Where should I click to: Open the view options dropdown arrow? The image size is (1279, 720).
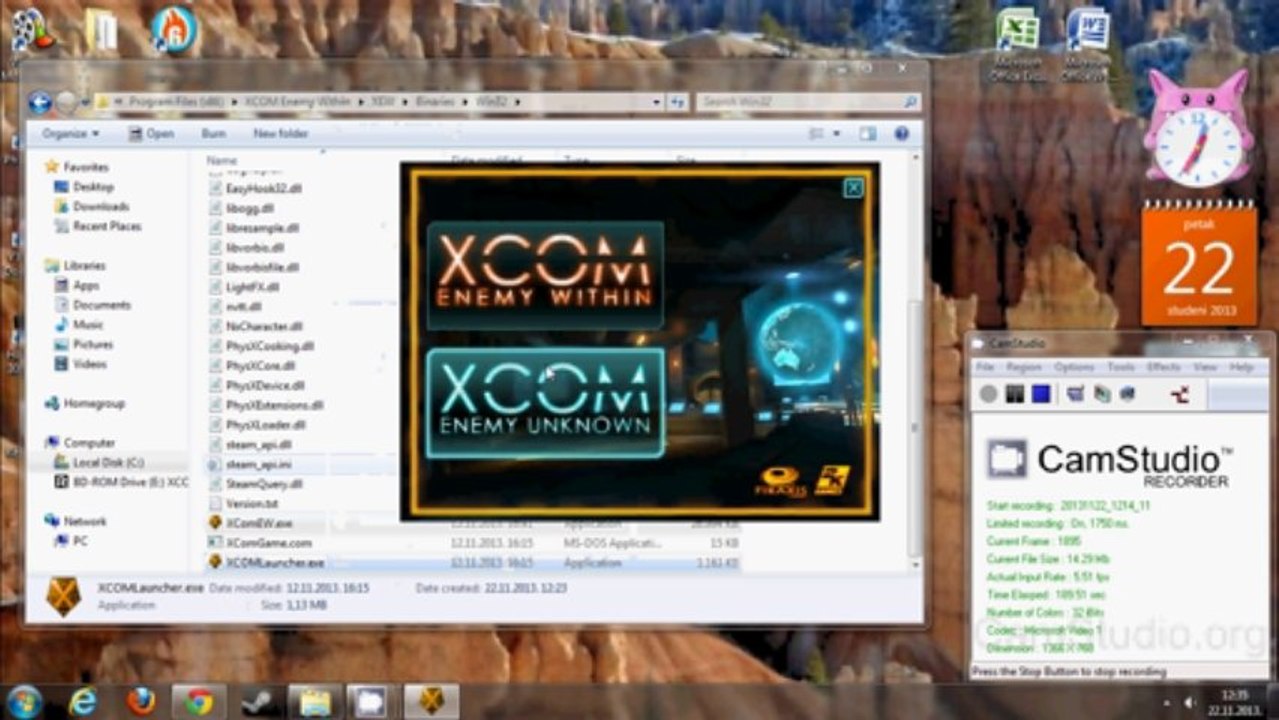tap(834, 133)
